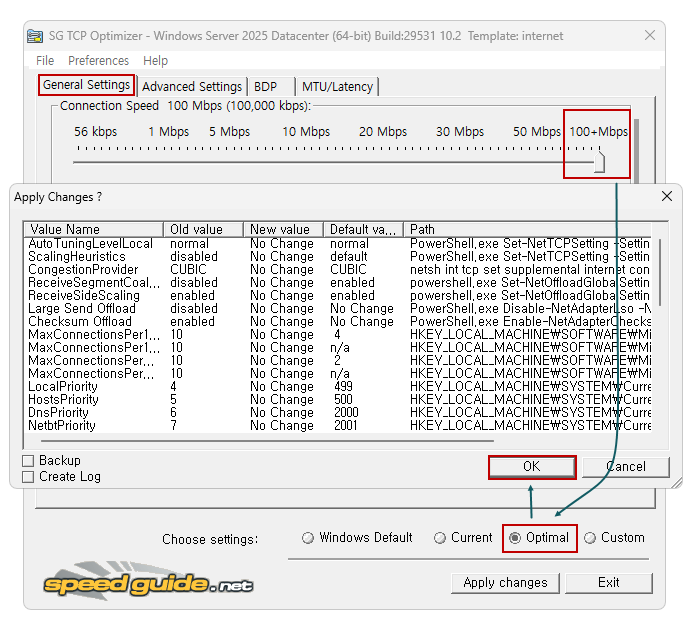Image resolution: width=696 pixels, height=638 pixels.
Task: Sort by the Value Name column header
Action: pyautogui.click(x=94, y=230)
